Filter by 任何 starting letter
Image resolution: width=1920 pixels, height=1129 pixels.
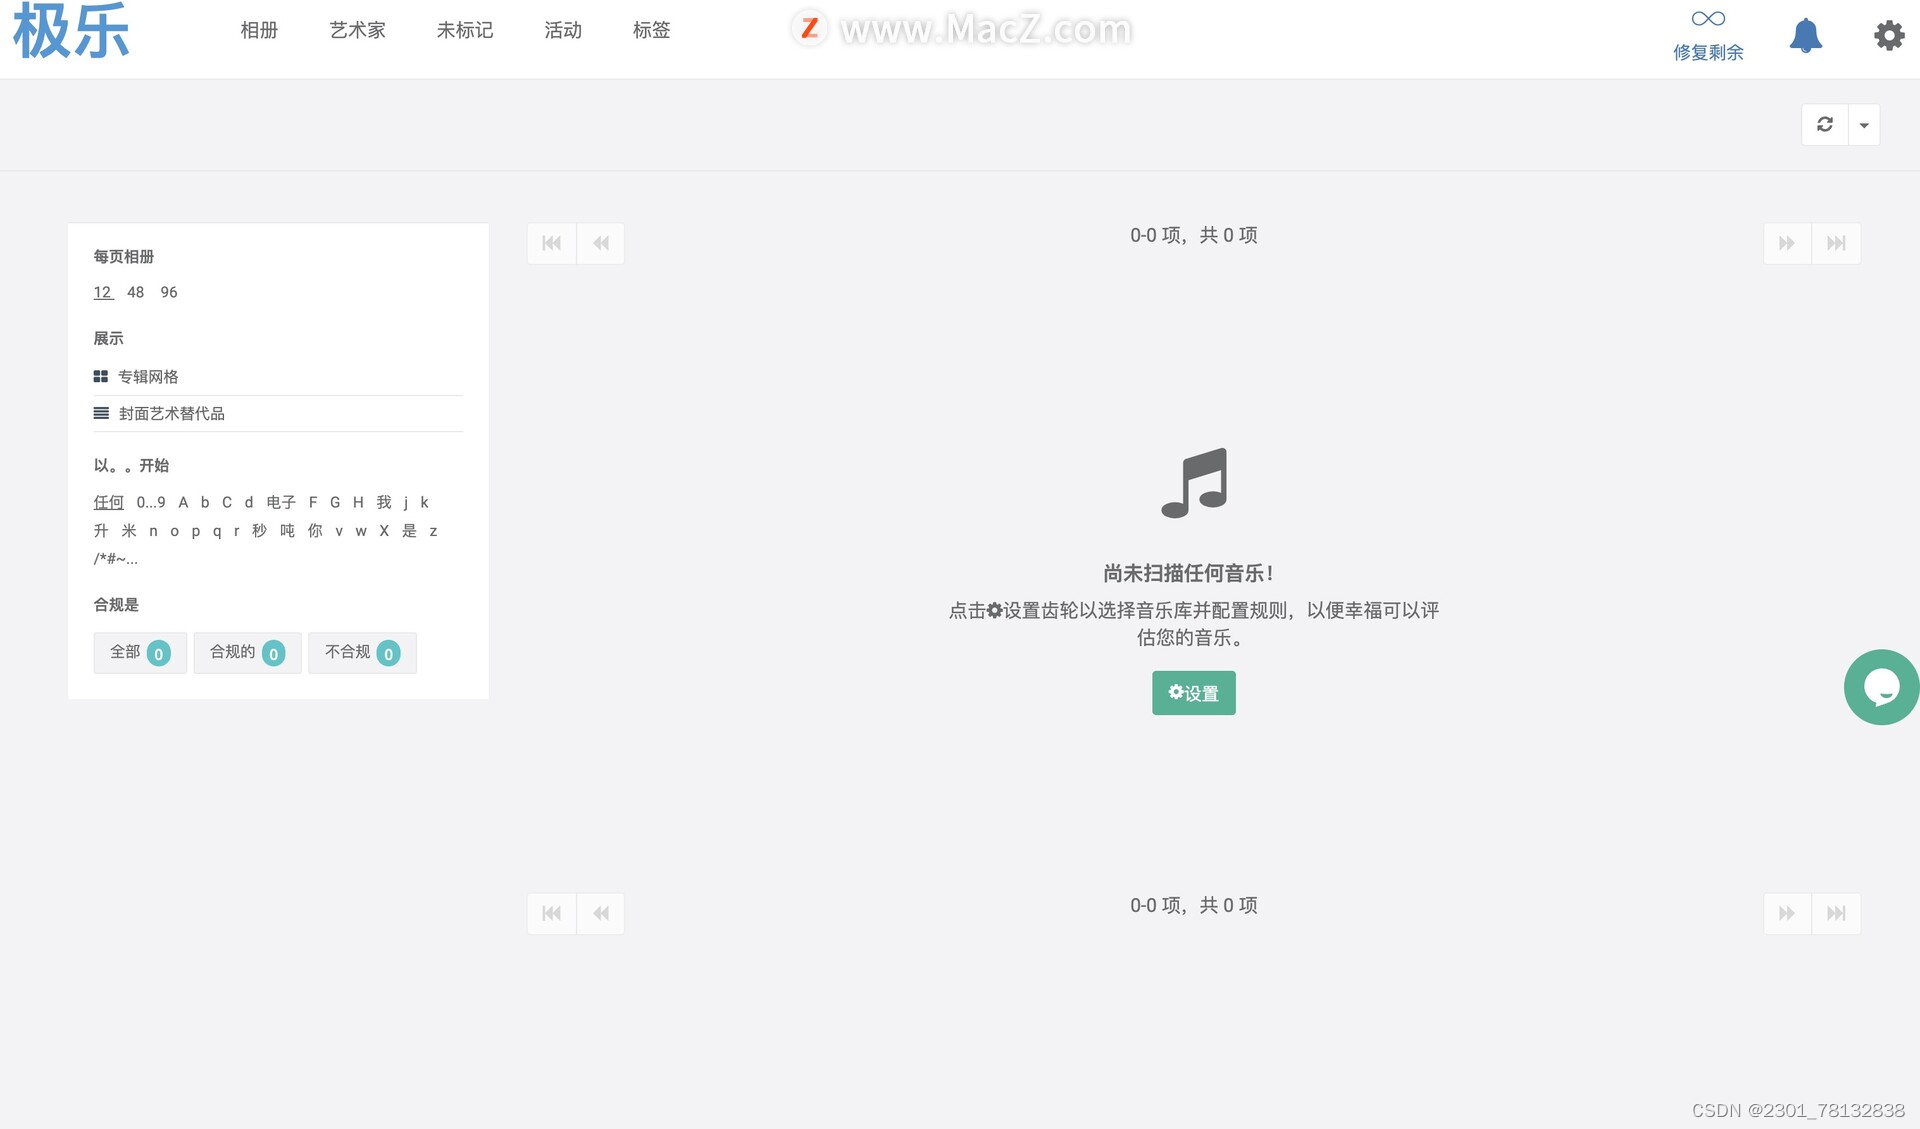108,502
